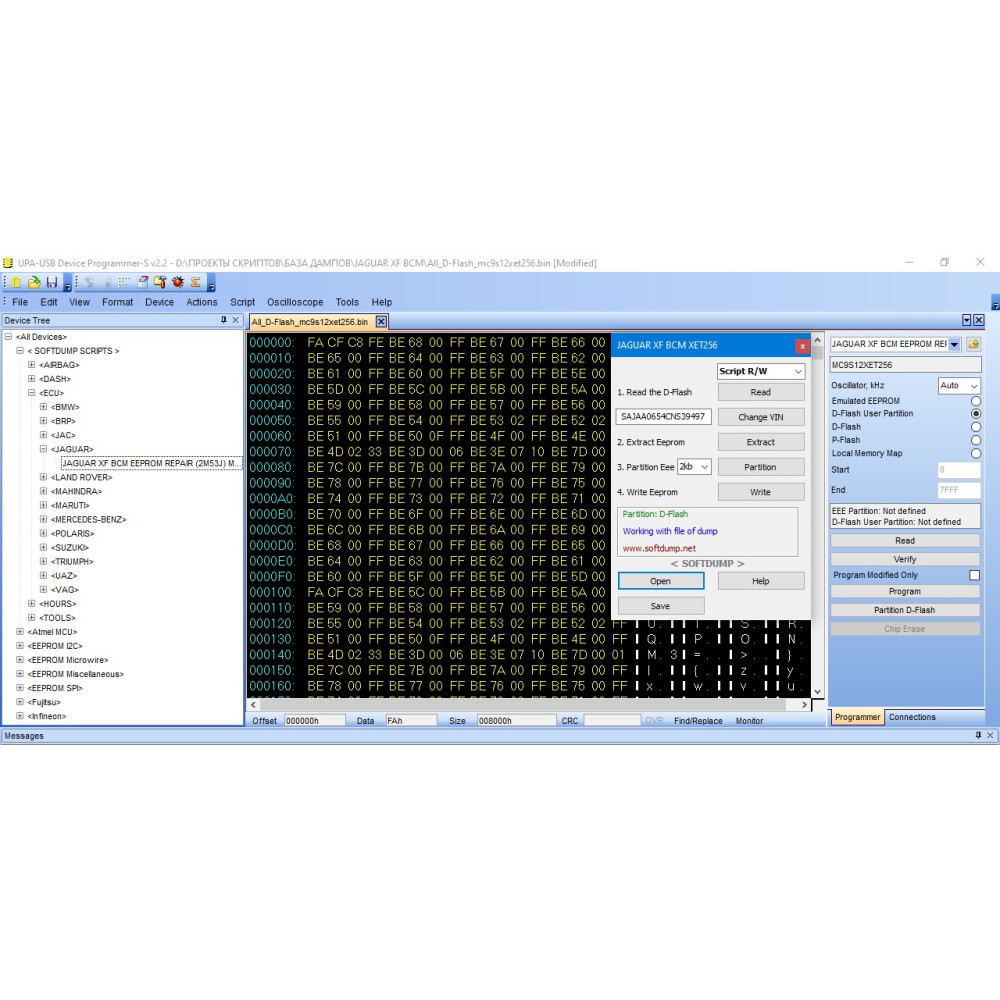Open the Oscillator kHz Auto dropdown
The image size is (1000, 1000).
tap(959, 386)
